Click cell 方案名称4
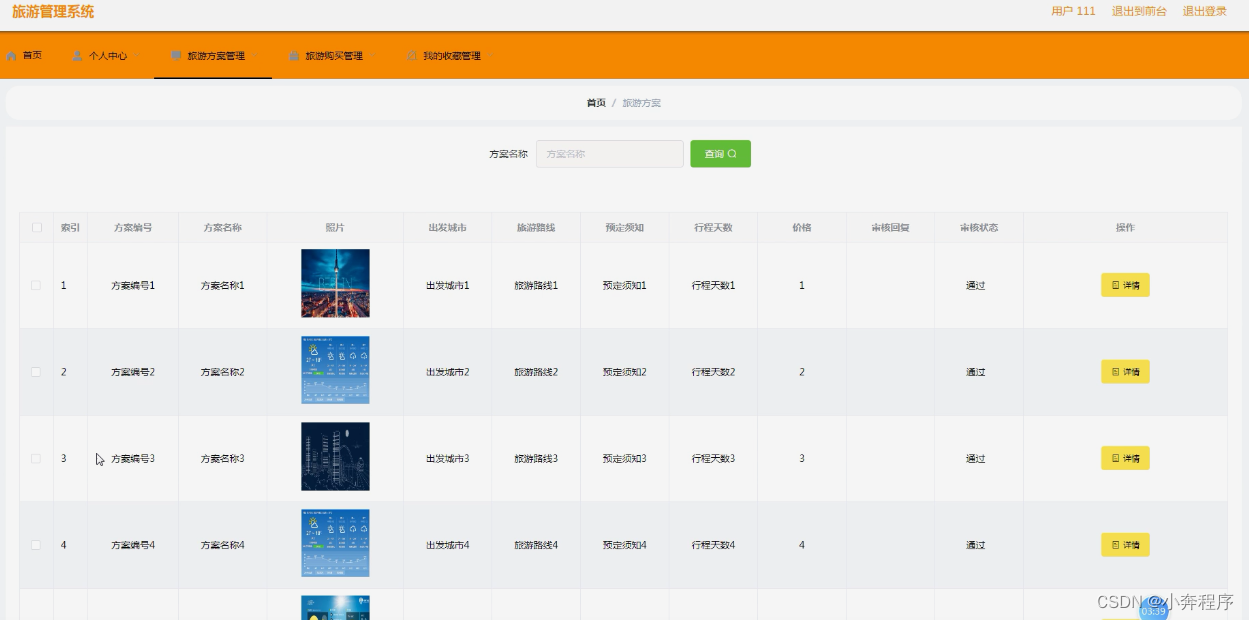Image resolution: width=1249 pixels, height=620 pixels. (222, 545)
